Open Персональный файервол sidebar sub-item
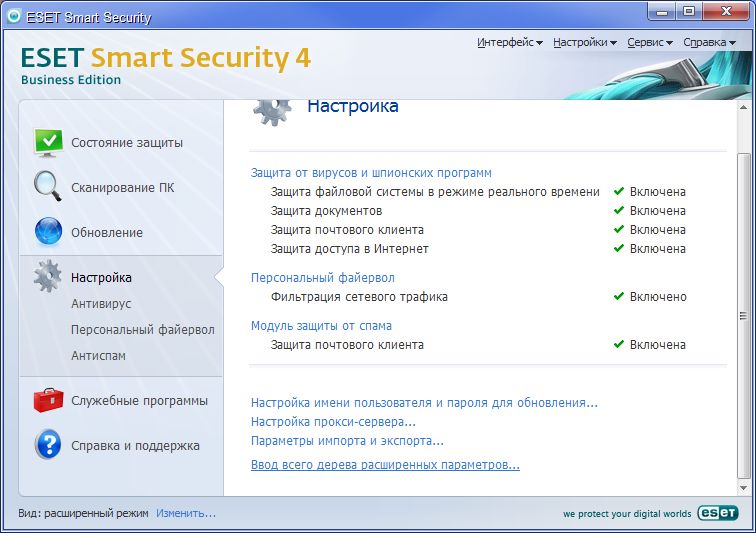The height and width of the screenshot is (533, 756). tap(143, 330)
